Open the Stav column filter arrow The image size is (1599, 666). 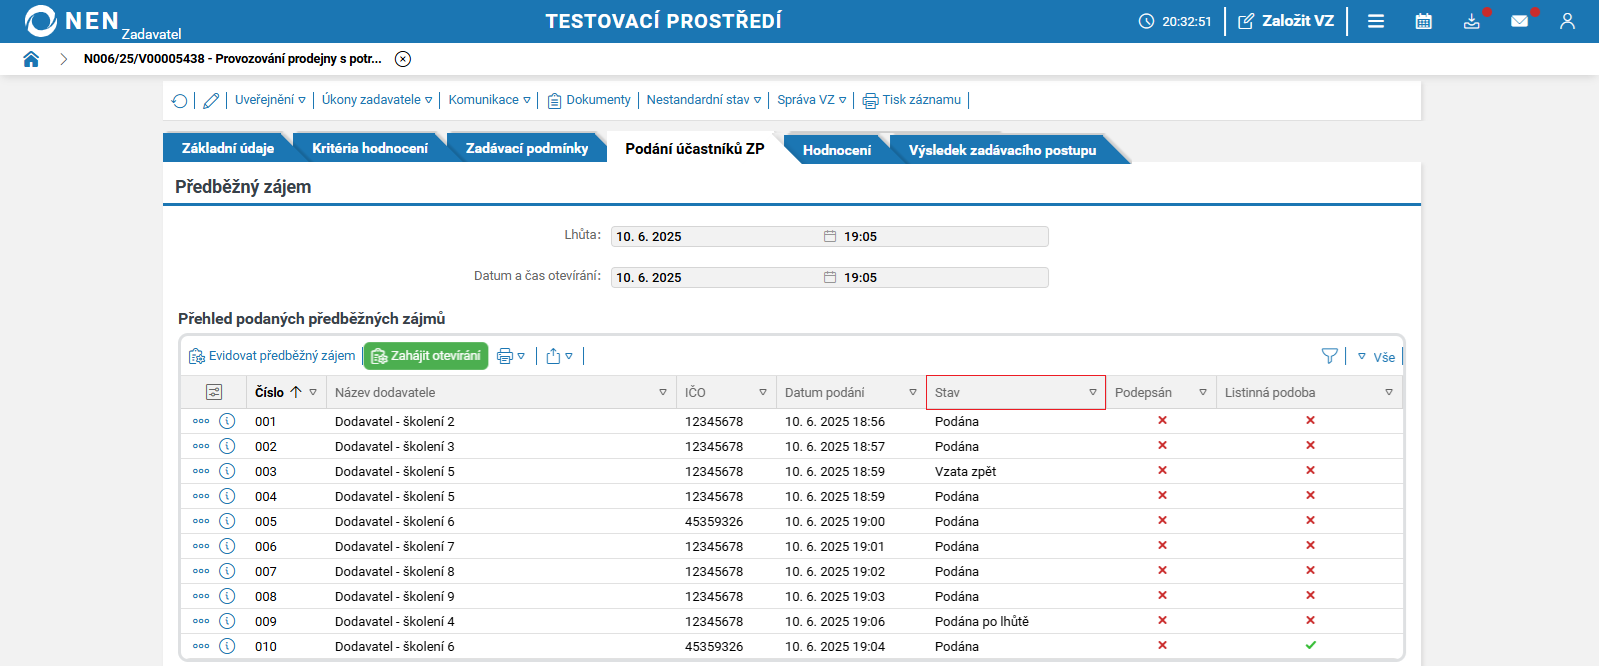click(x=1093, y=392)
